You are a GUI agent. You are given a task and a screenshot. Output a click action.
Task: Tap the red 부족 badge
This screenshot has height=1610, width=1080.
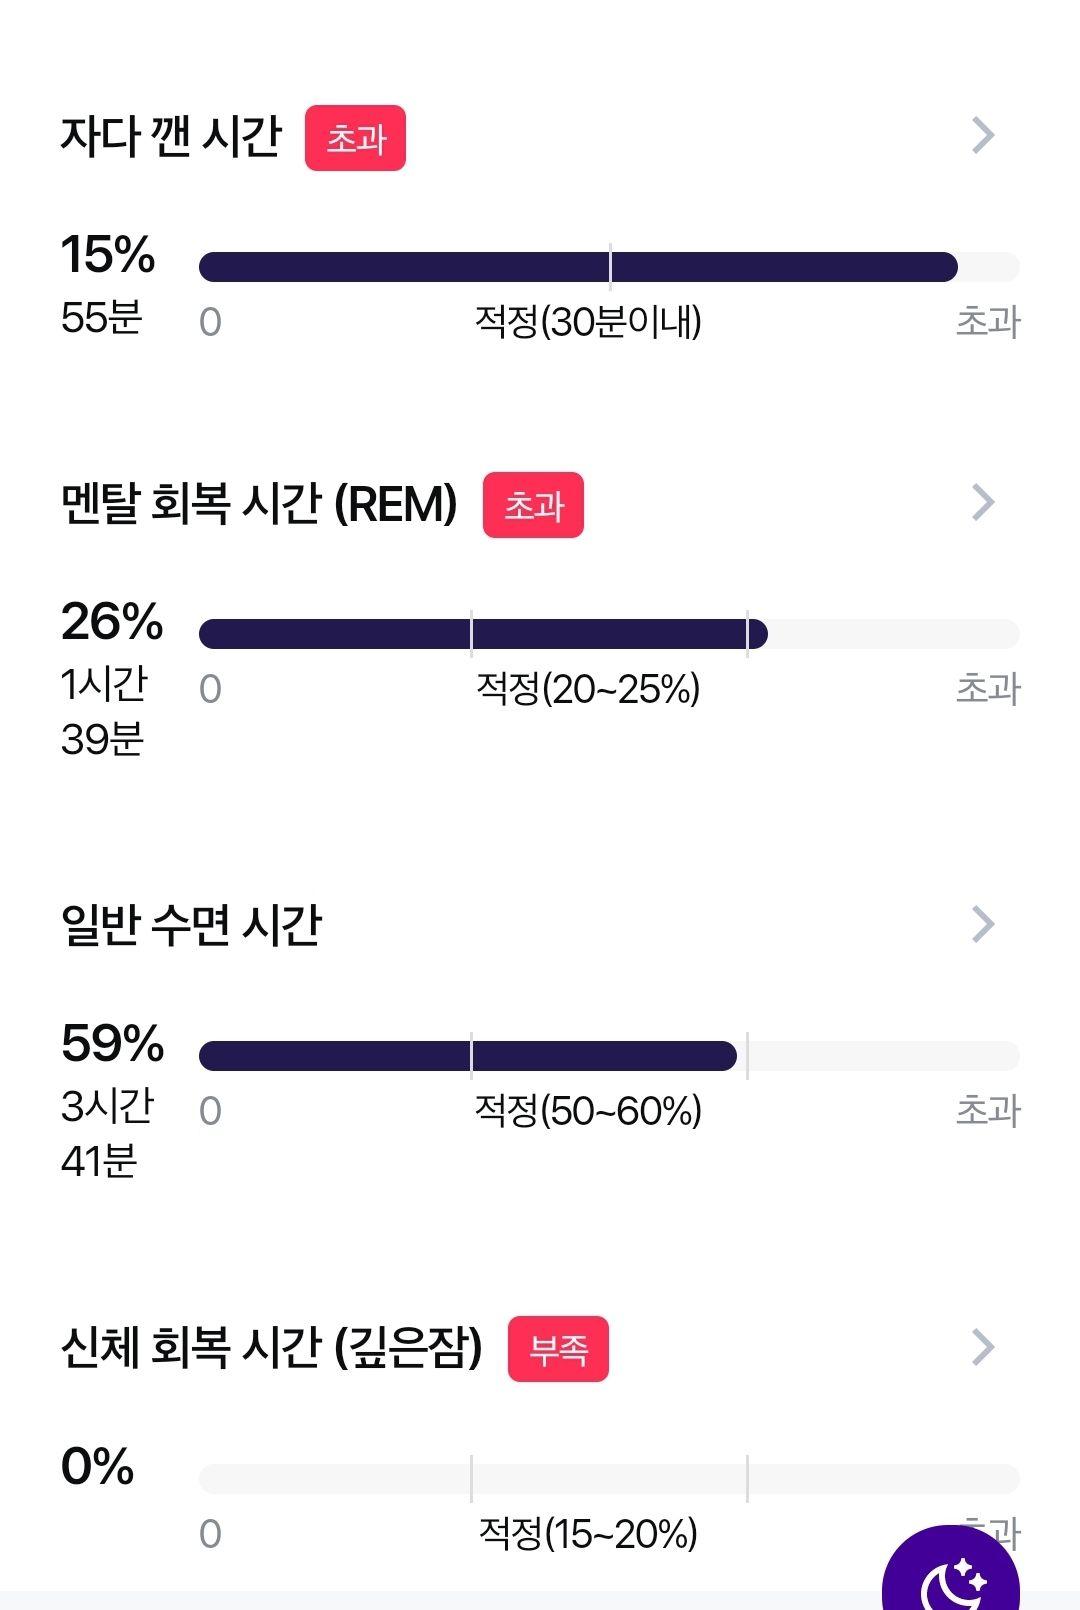click(x=558, y=1349)
